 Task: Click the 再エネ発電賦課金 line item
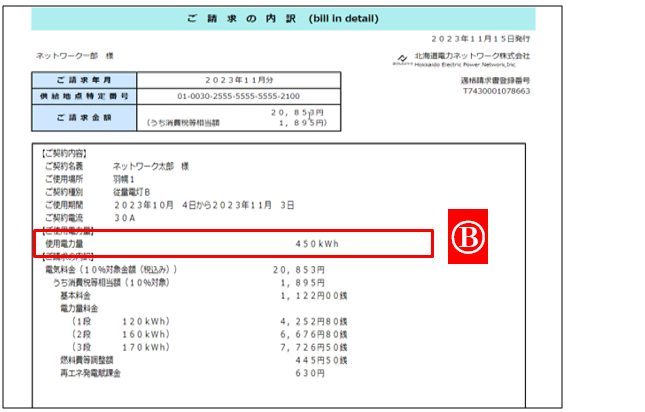(91, 373)
